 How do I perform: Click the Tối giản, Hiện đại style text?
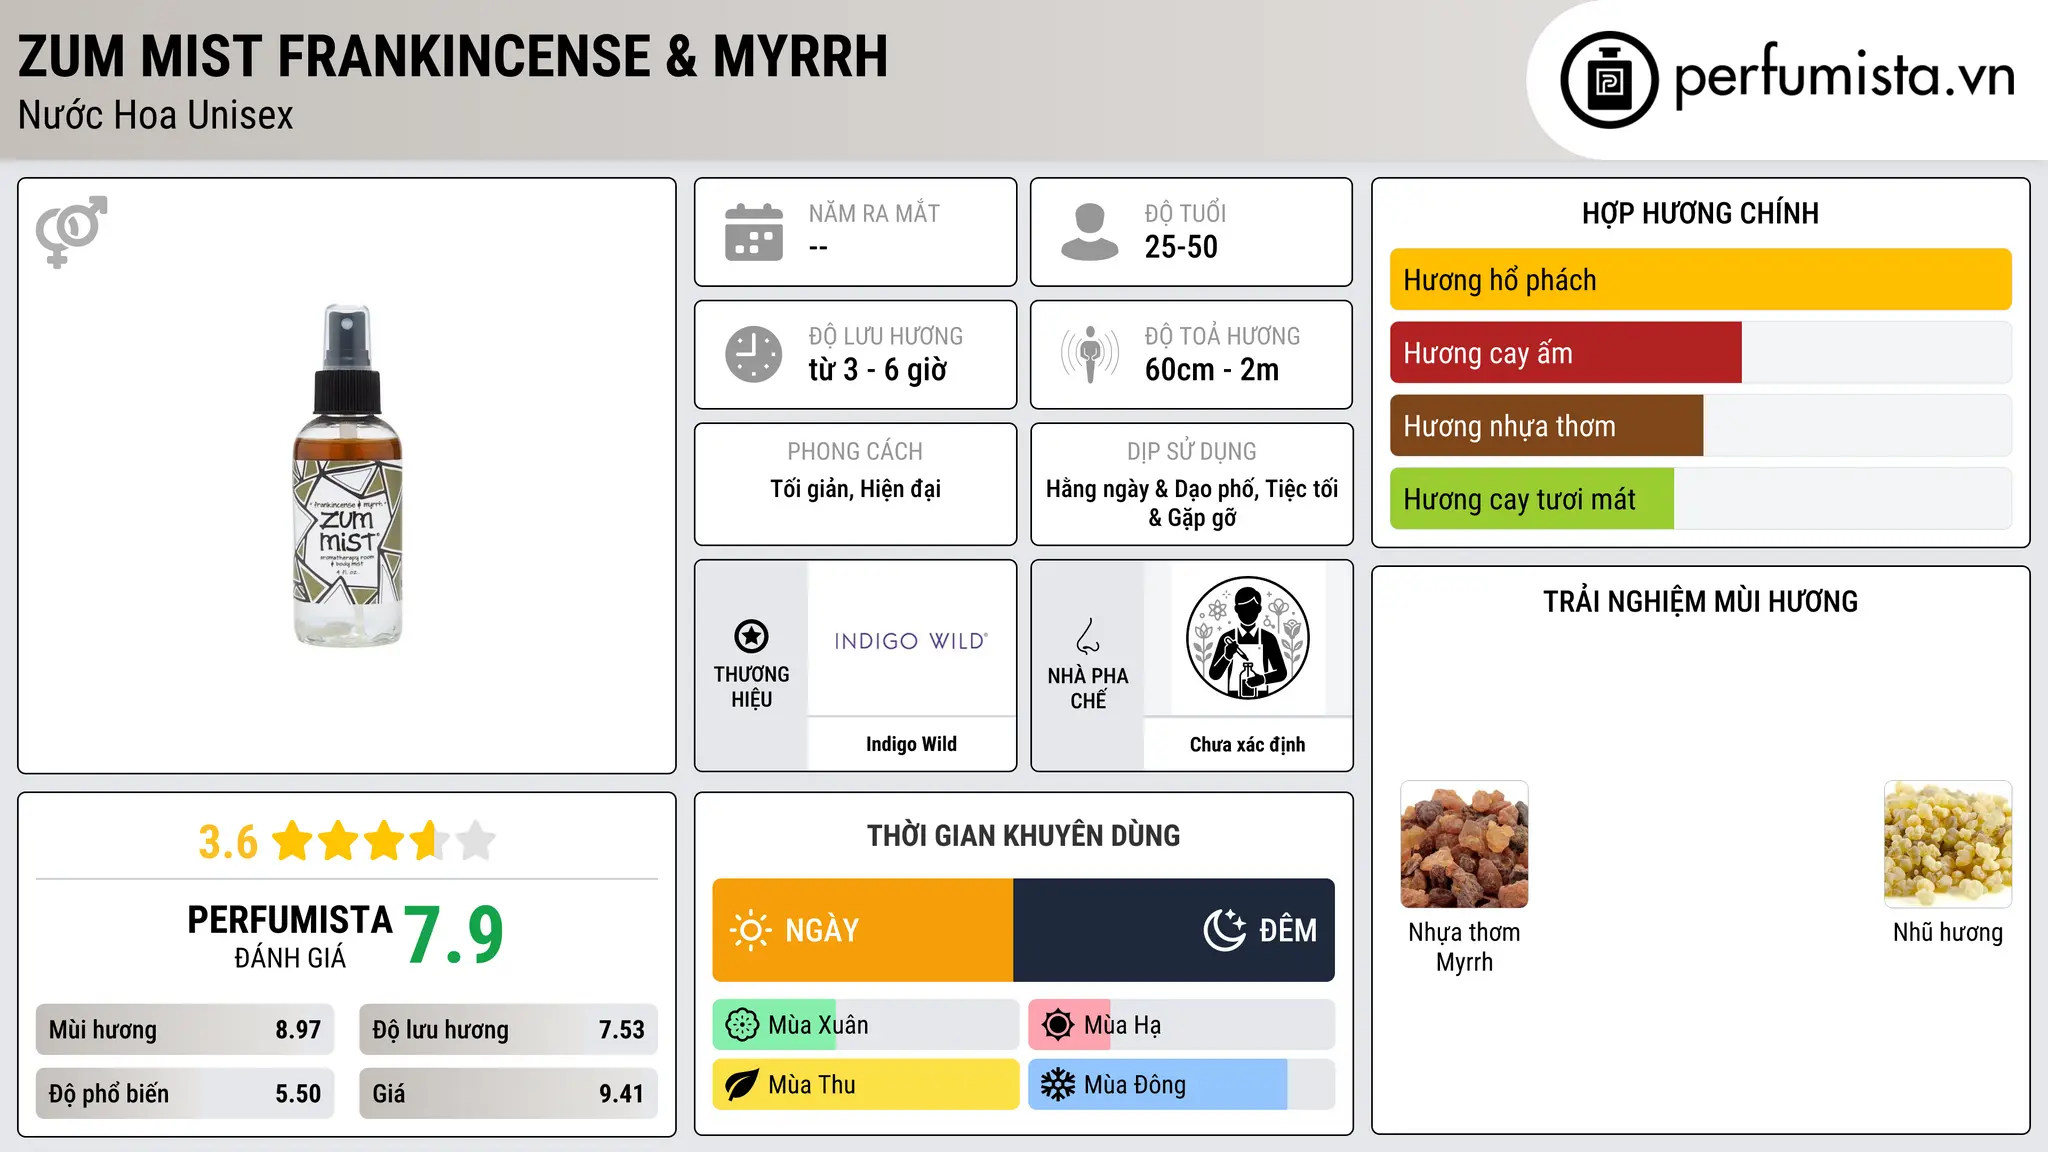(855, 489)
